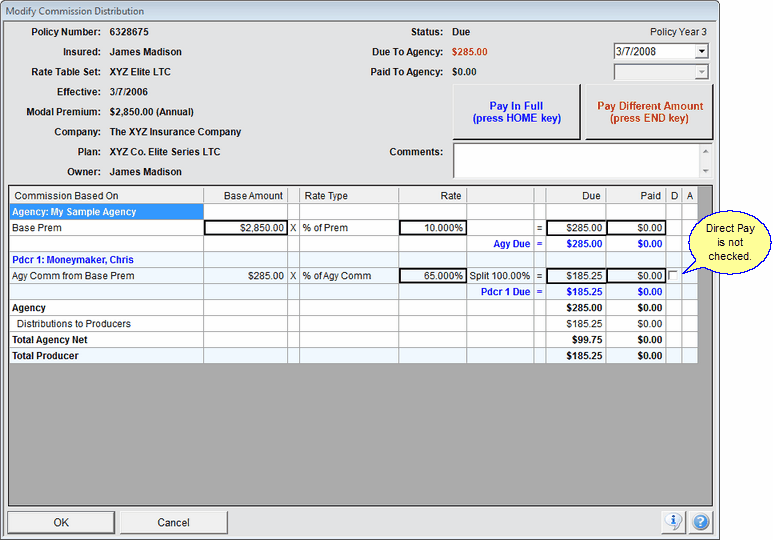Viewport: 773px width, 540px height.
Task: Click the Base Amount column header
Action: pyautogui.click(x=246, y=195)
